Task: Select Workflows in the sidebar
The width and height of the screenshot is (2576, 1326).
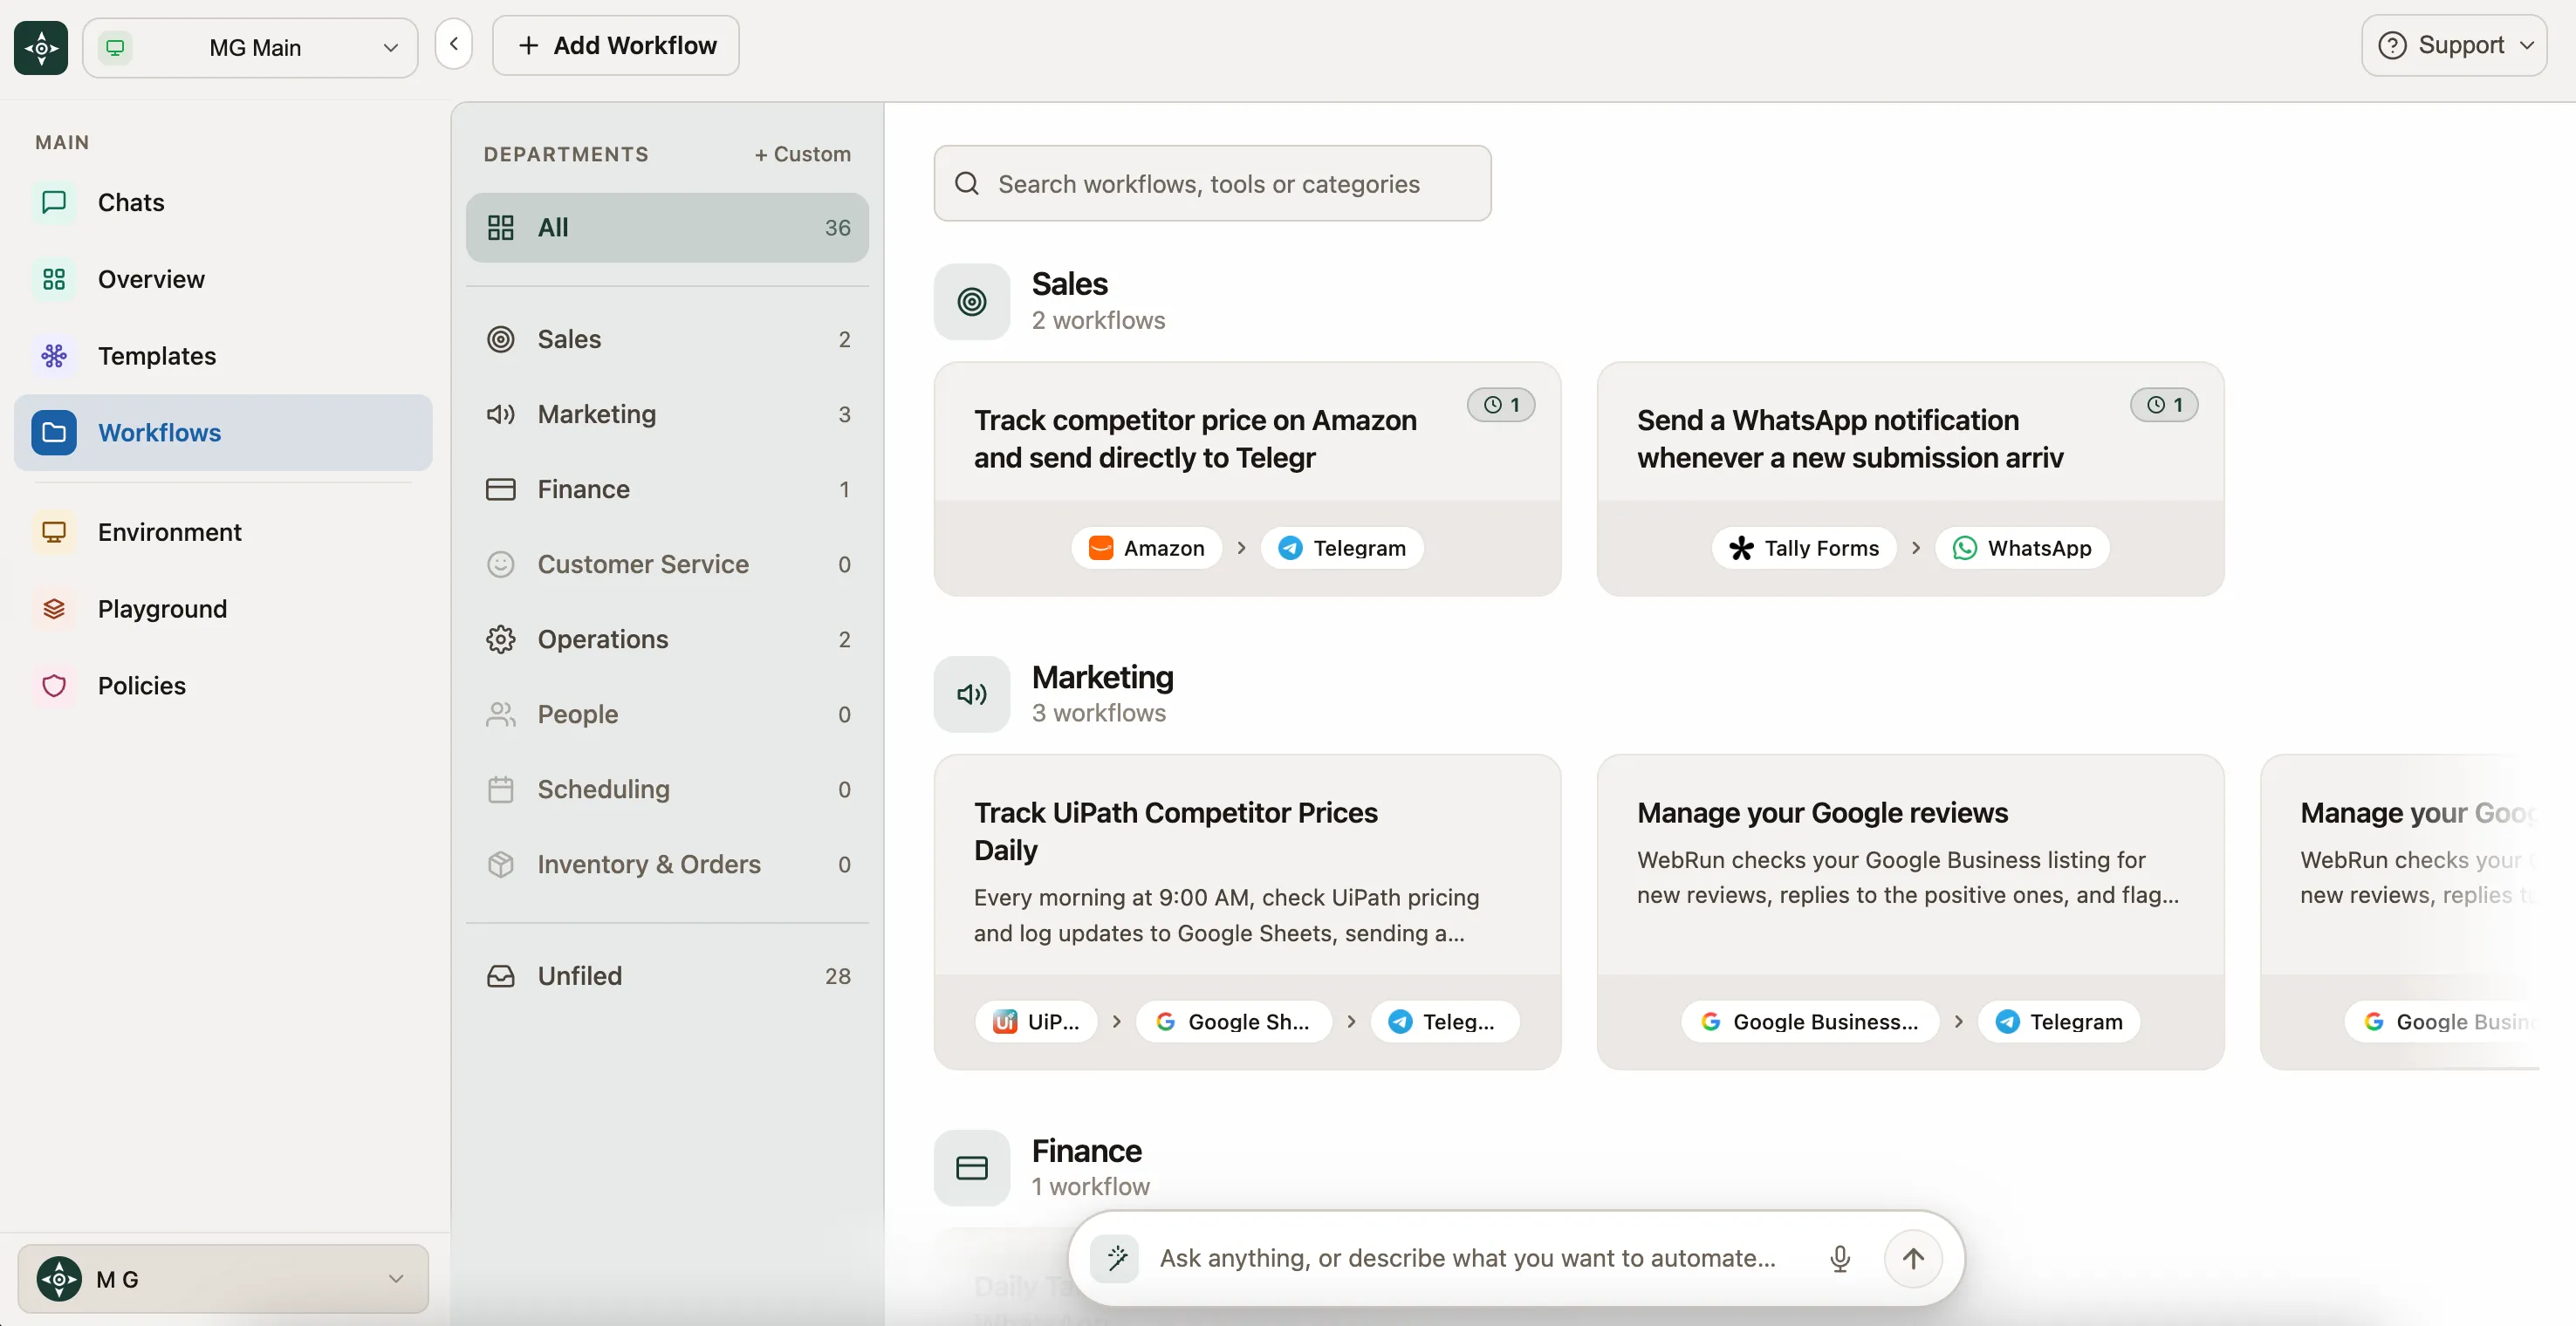Action: pos(223,432)
